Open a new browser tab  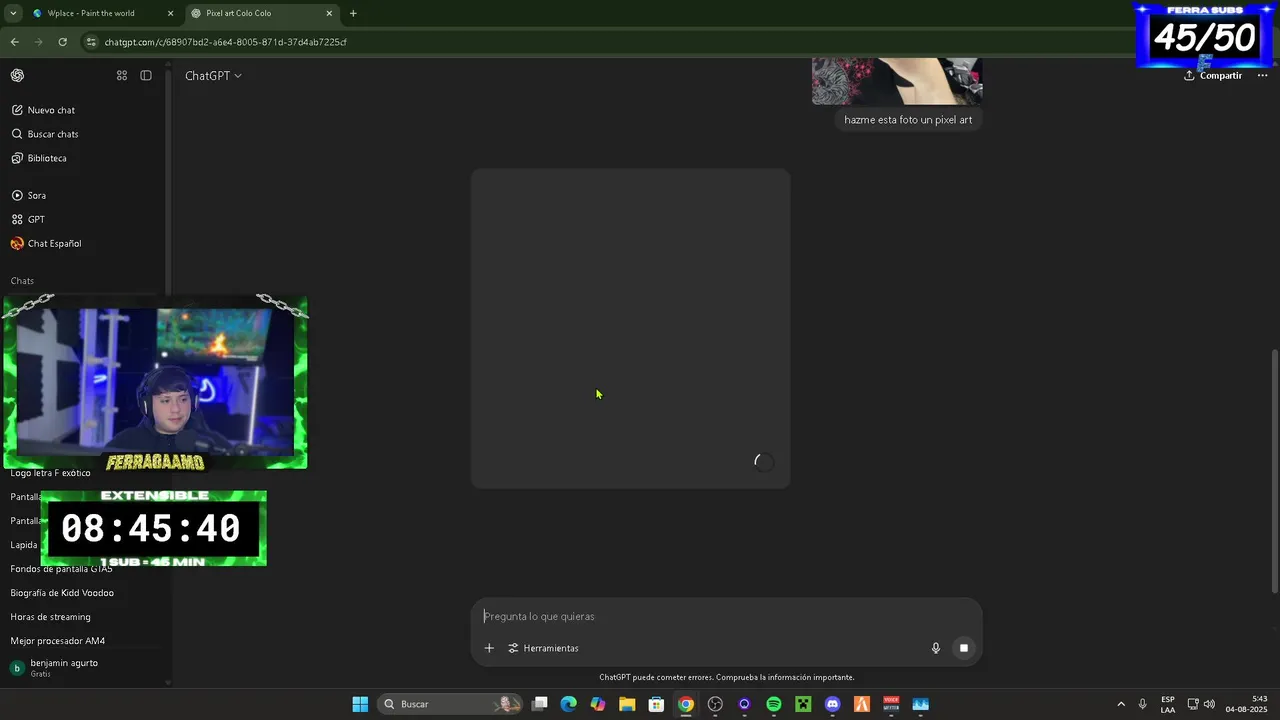353,13
